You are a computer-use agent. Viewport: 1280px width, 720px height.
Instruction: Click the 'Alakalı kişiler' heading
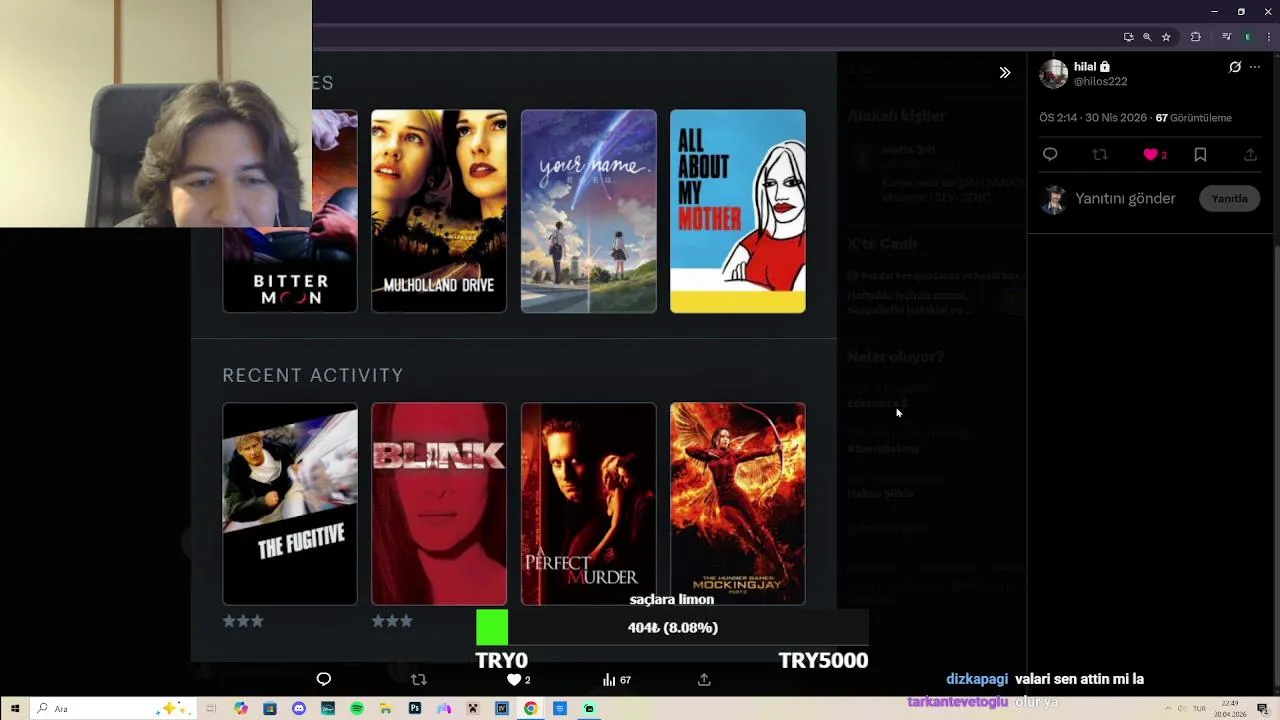coord(896,116)
